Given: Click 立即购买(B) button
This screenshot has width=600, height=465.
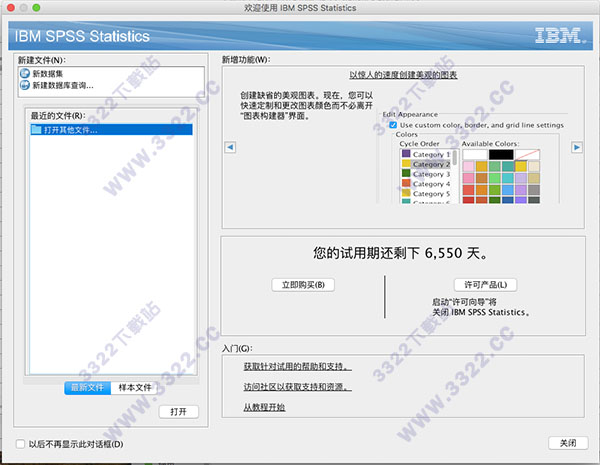Looking at the screenshot, I should point(303,285).
